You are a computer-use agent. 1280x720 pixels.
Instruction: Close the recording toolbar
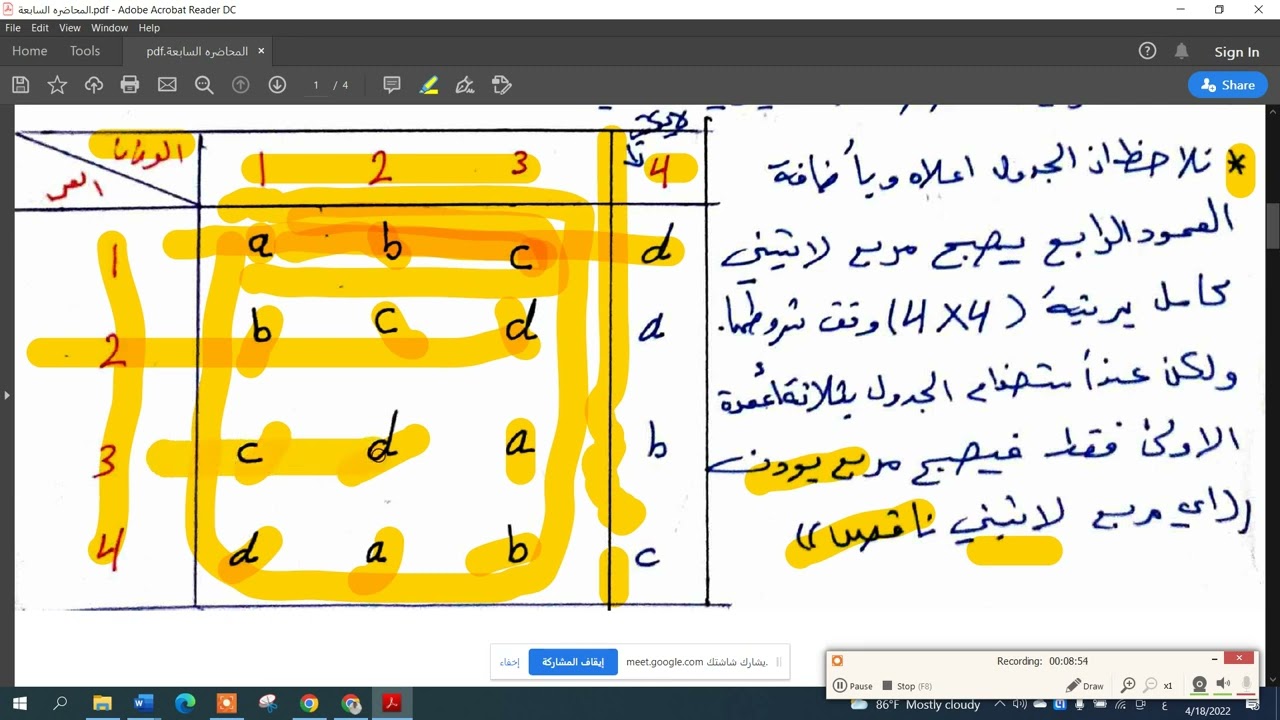tap(1238, 658)
